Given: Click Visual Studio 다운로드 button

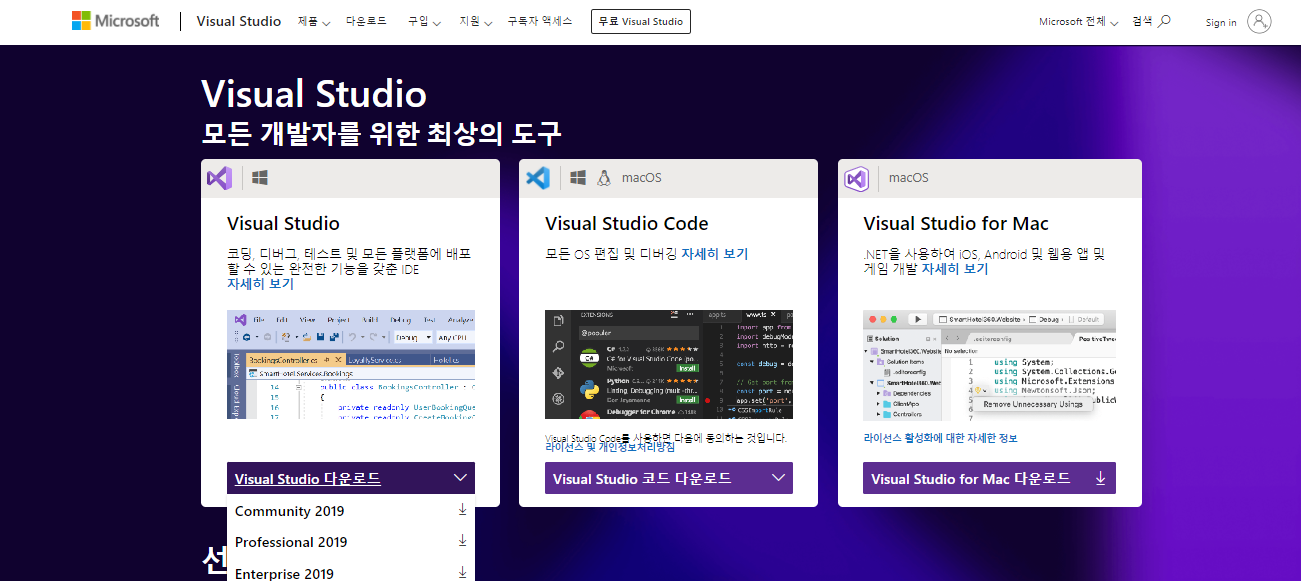Looking at the screenshot, I should 351,478.
